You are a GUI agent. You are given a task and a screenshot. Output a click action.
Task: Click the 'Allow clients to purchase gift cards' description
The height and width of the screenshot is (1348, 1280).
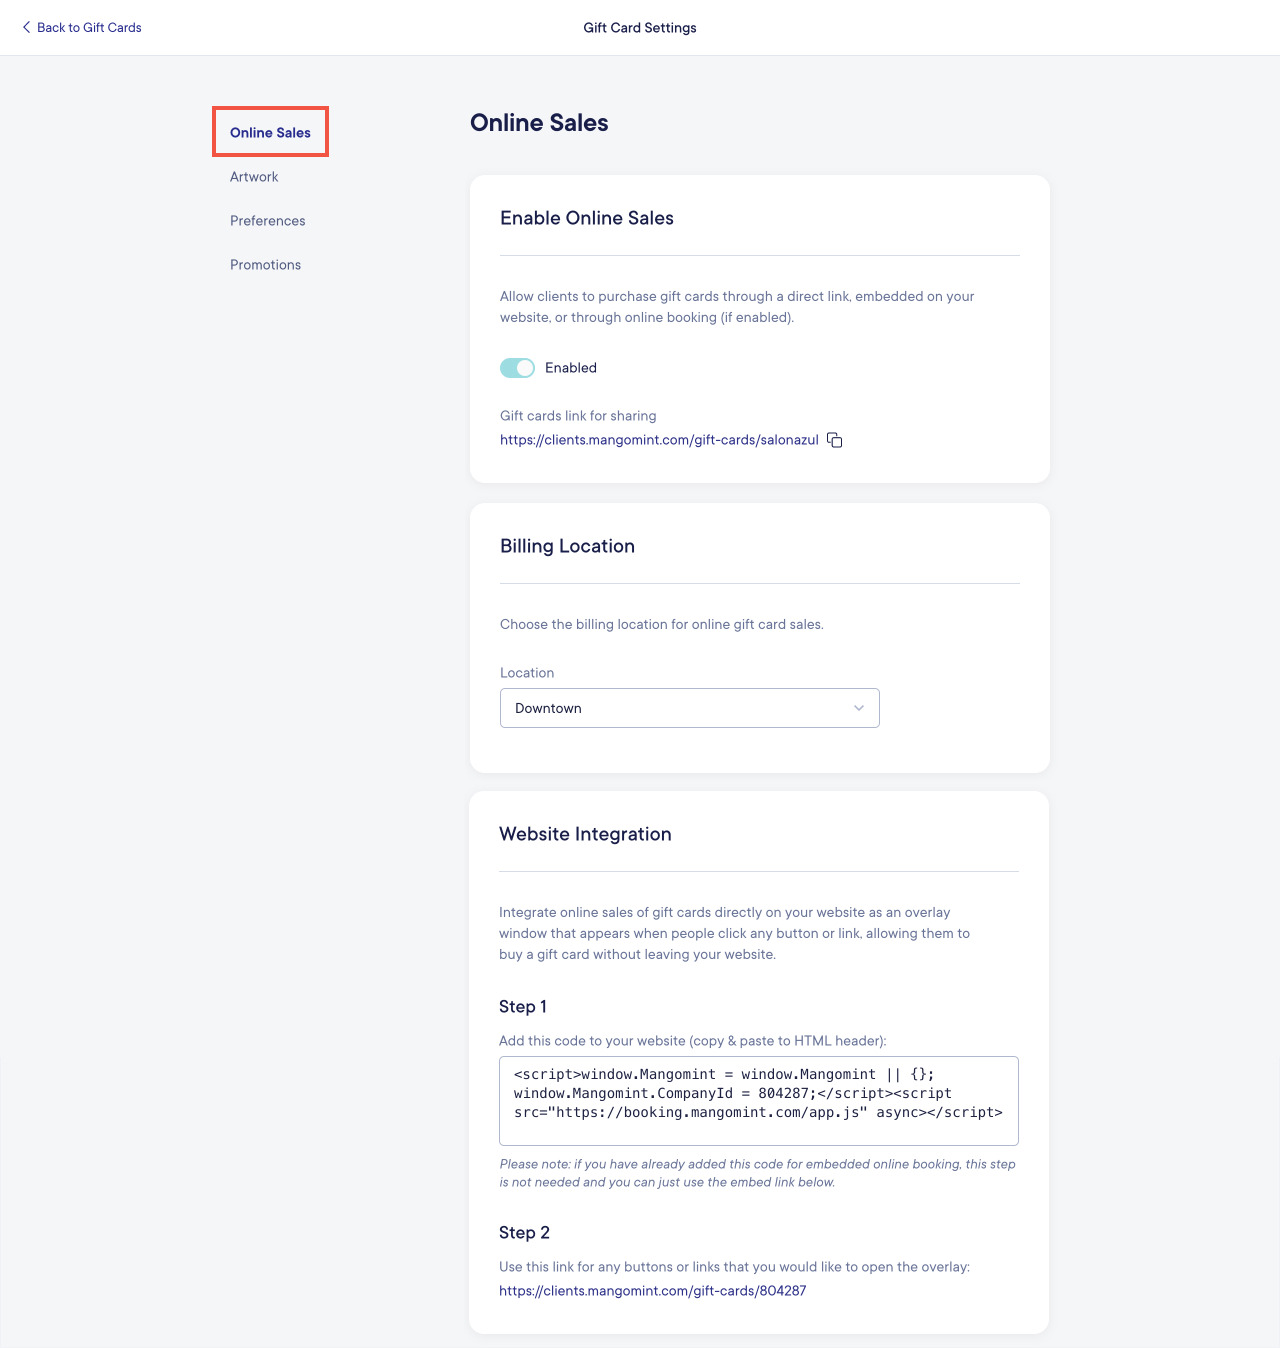737,307
